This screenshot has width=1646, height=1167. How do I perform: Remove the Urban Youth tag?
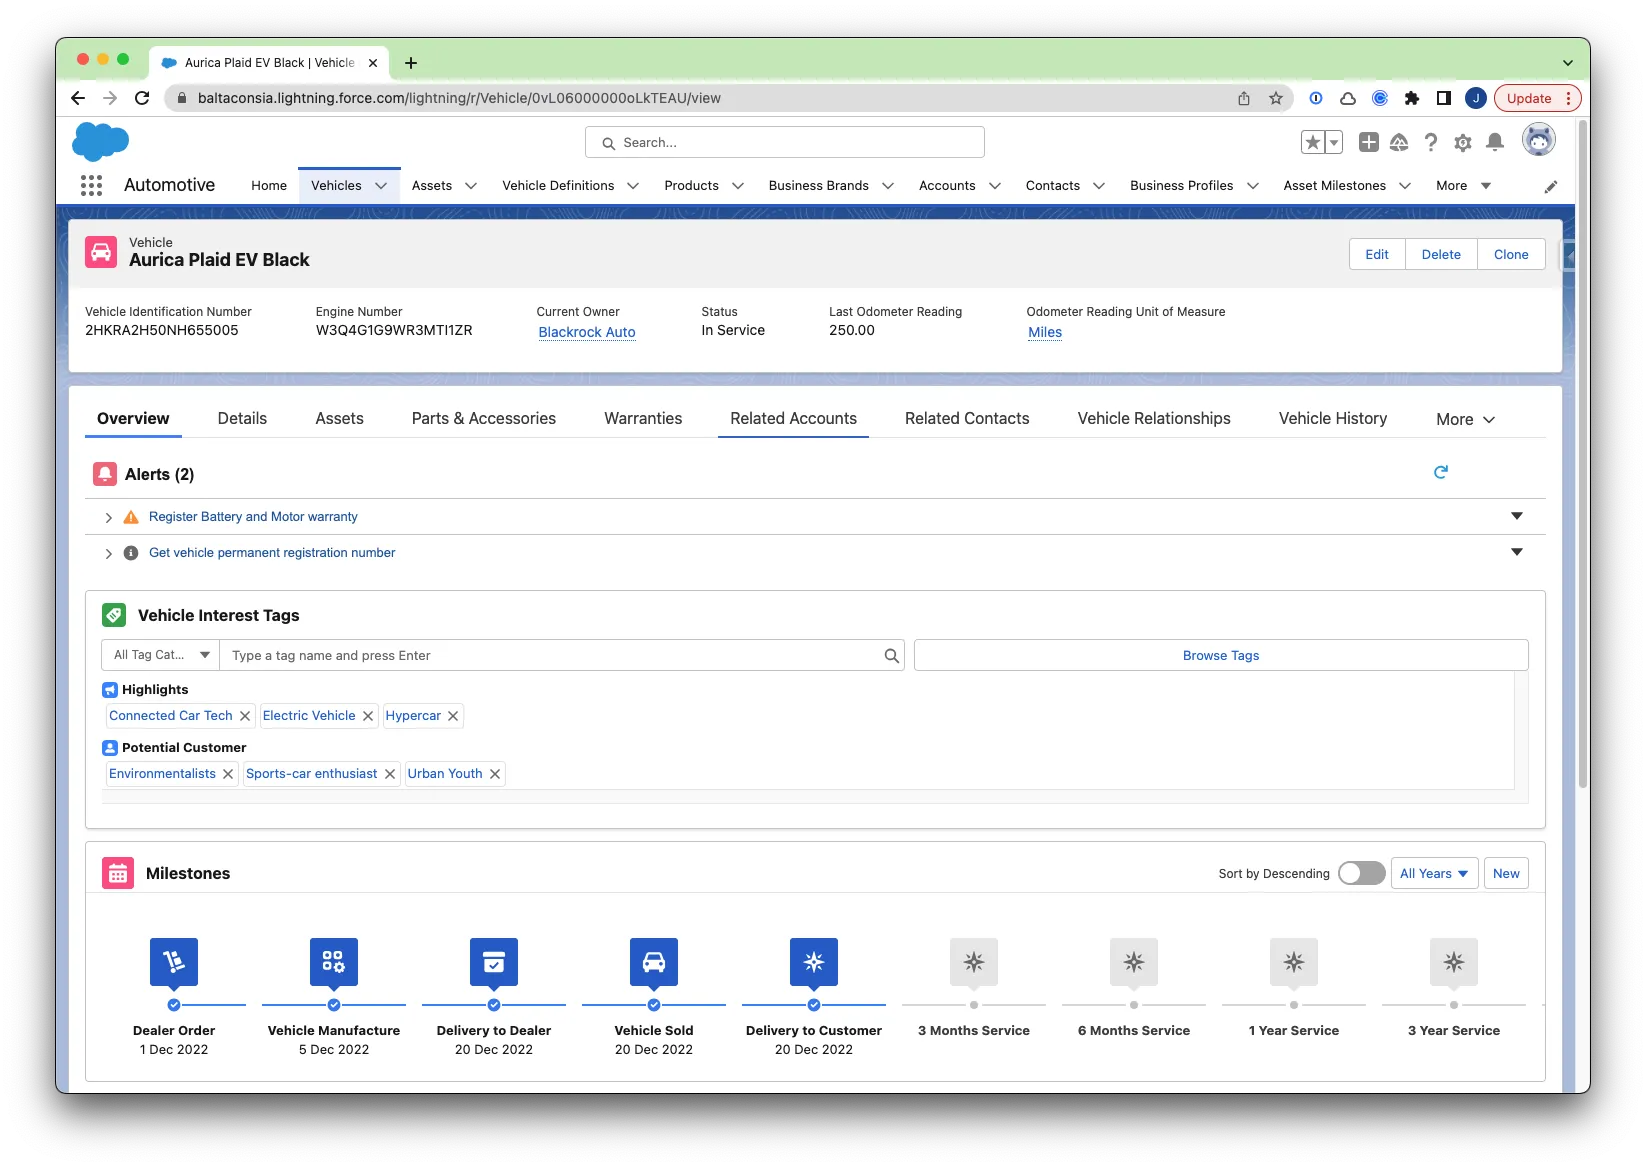point(495,774)
